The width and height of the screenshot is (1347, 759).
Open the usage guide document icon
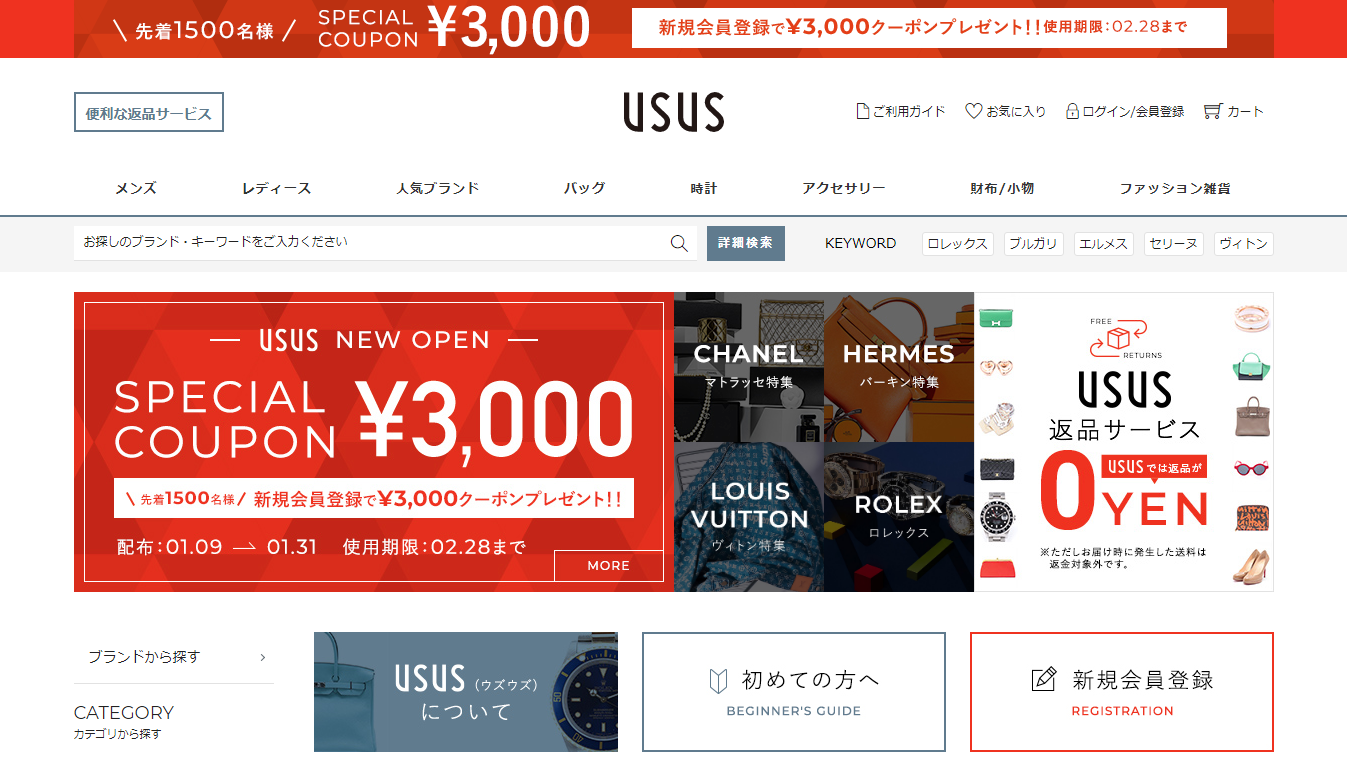point(862,111)
